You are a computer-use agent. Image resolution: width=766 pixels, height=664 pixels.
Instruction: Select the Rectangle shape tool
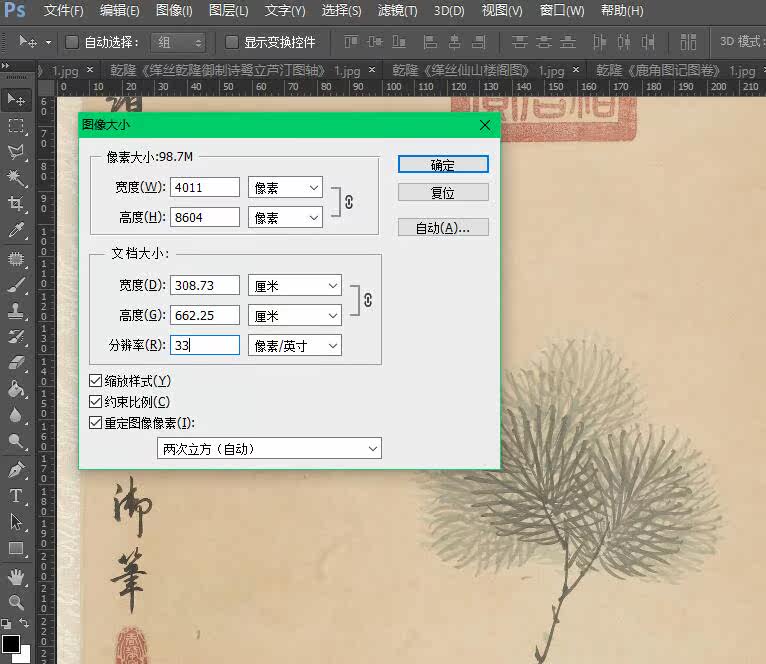[16, 548]
